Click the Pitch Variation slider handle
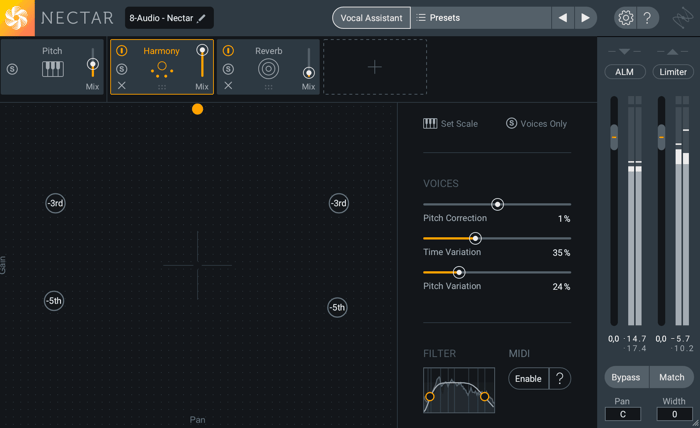 pyautogui.click(x=458, y=272)
